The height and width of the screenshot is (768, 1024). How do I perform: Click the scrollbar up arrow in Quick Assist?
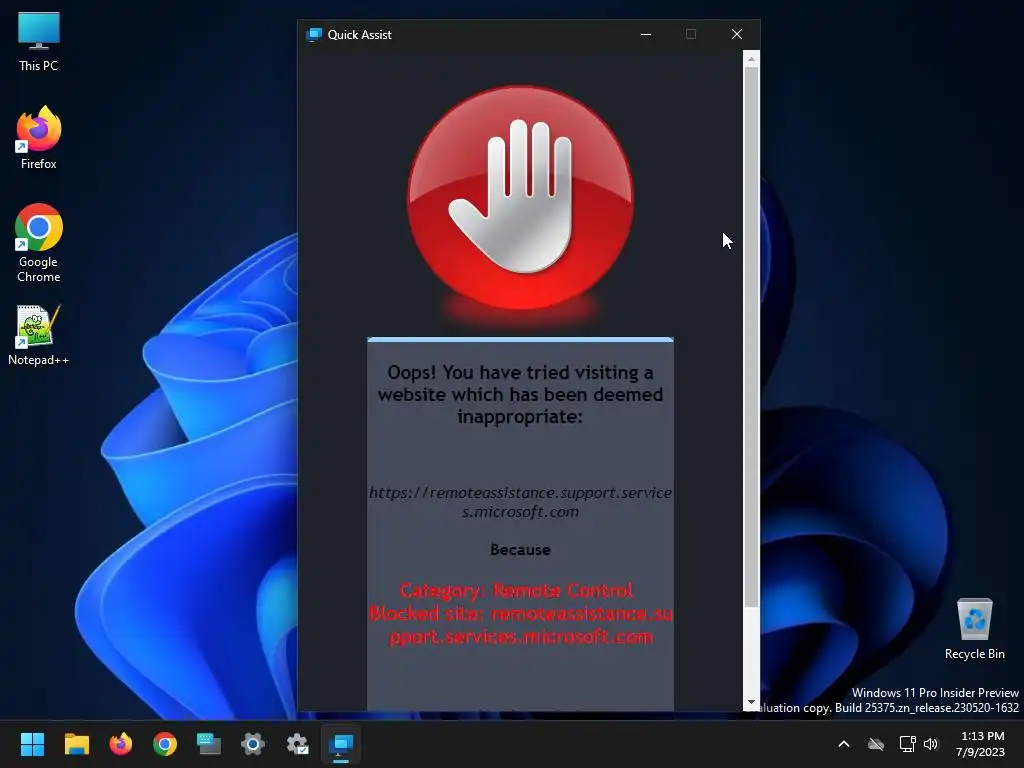751,59
